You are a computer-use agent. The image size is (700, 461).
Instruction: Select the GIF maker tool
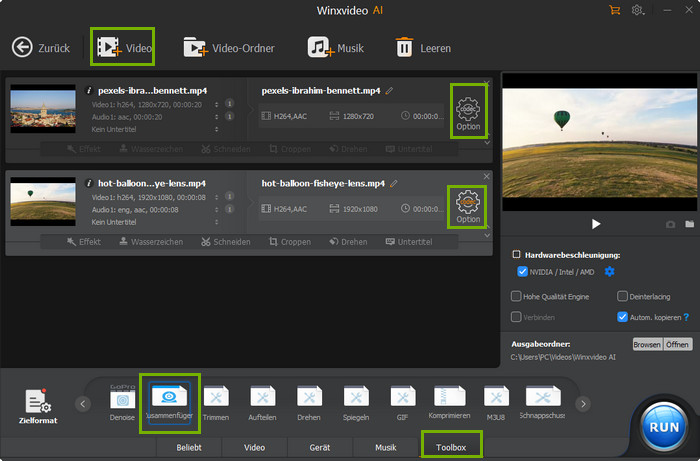(403, 402)
